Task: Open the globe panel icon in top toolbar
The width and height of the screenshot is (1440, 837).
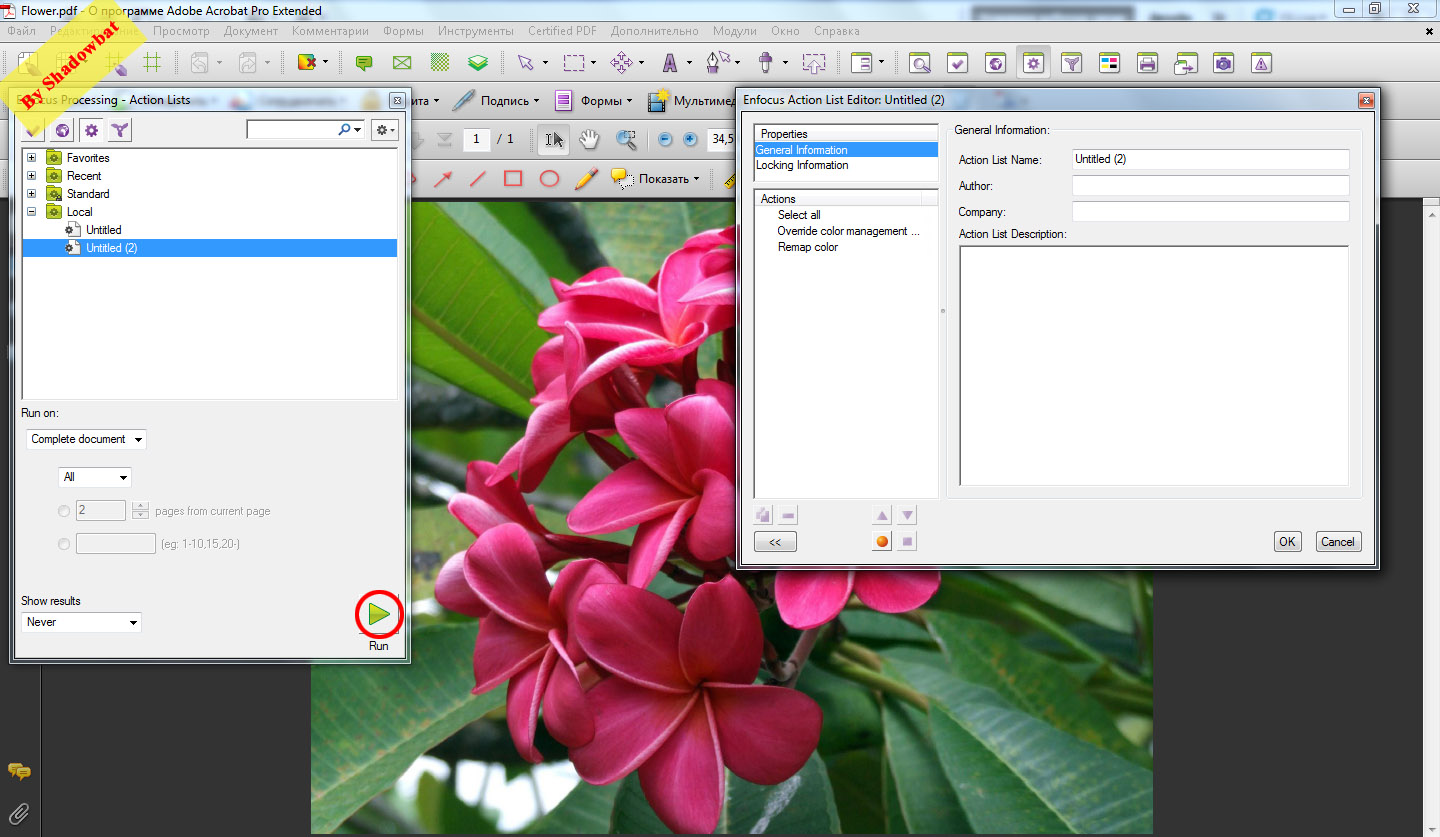Action: coord(995,63)
